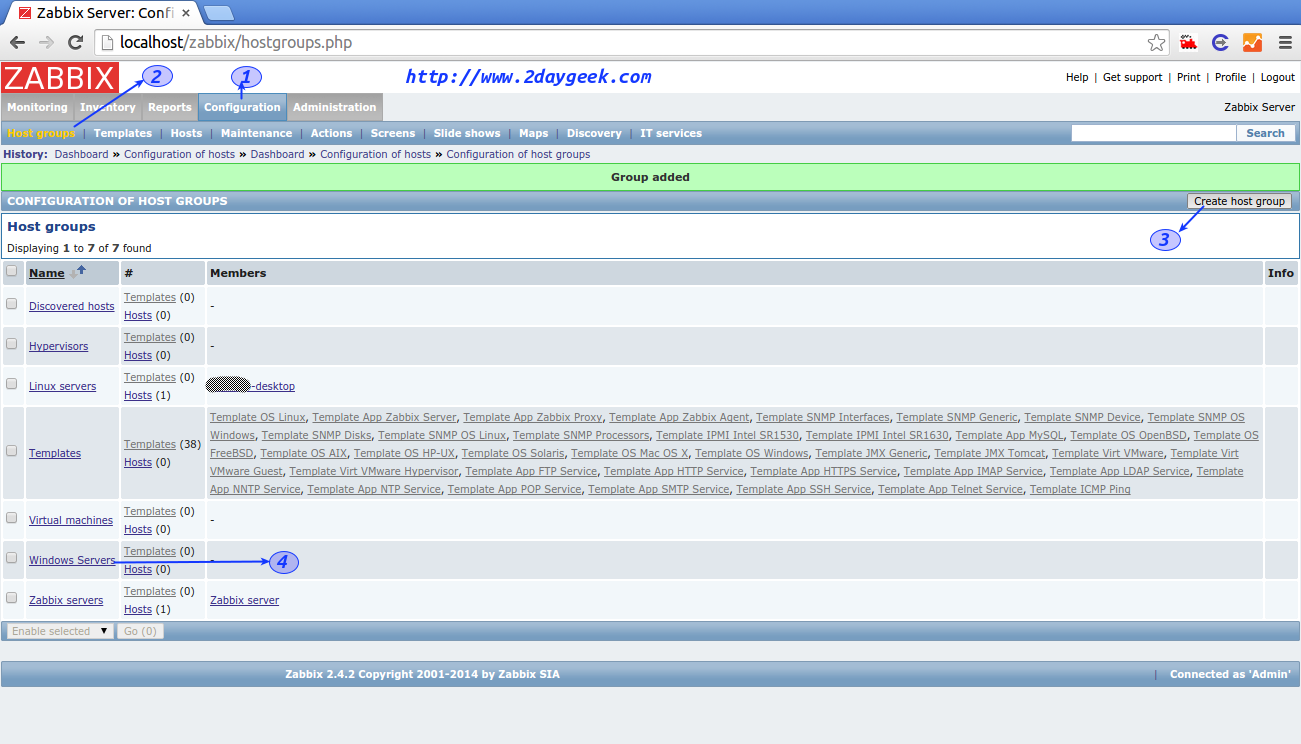Reload the page with the refresh icon
This screenshot has height=744, width=1301.
75,42
